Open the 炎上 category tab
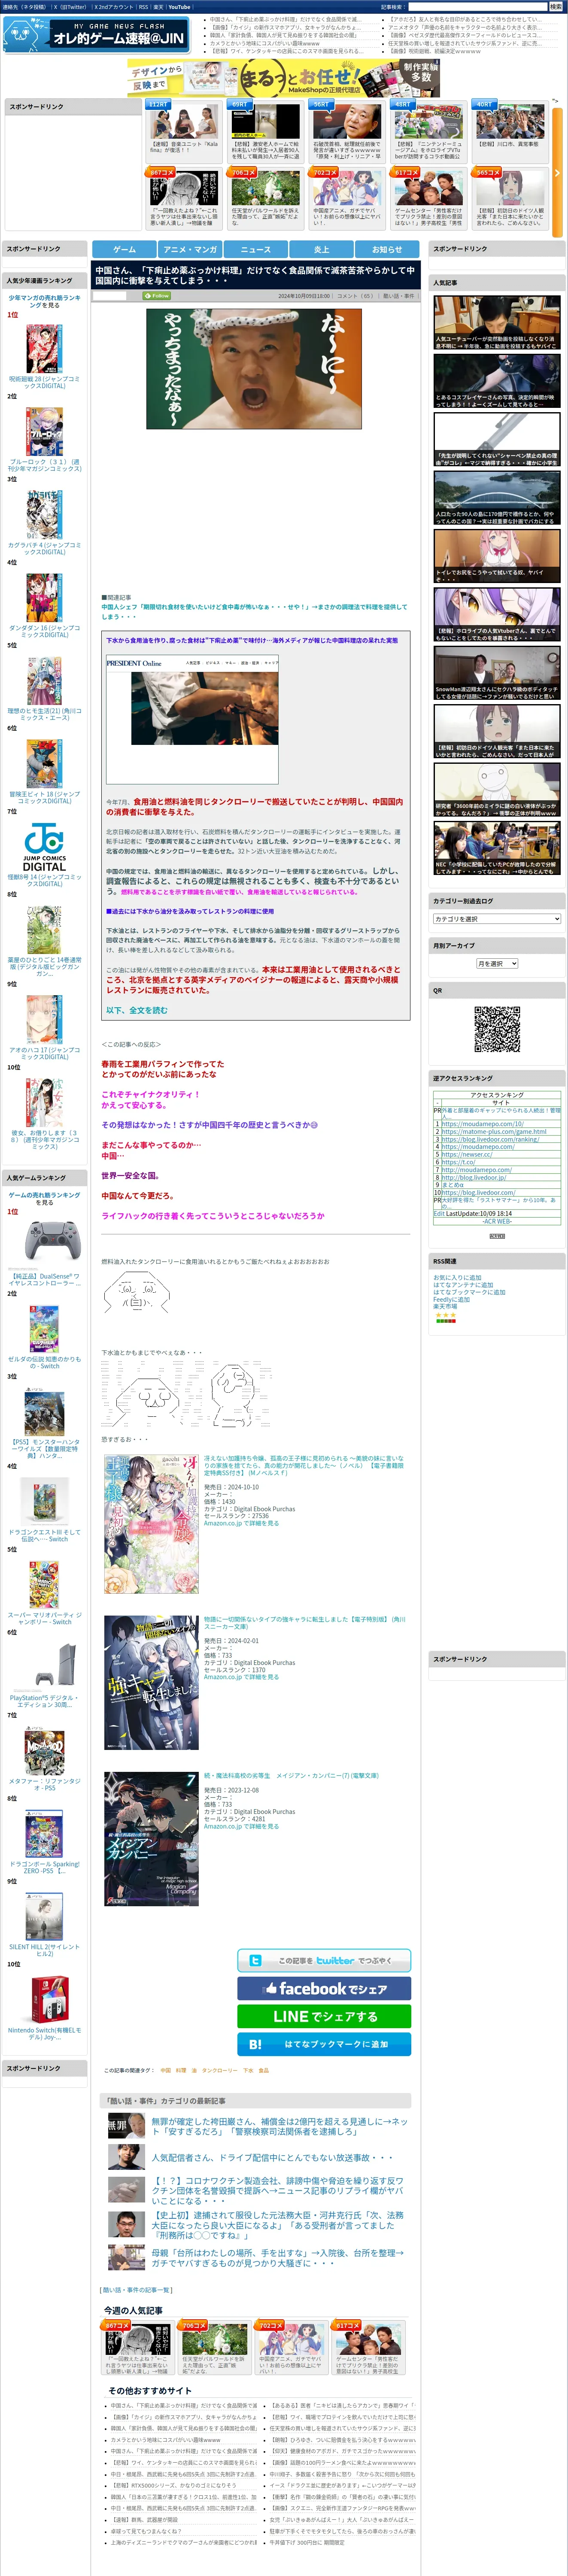568x2576 pixels. [x=322, y=250]
